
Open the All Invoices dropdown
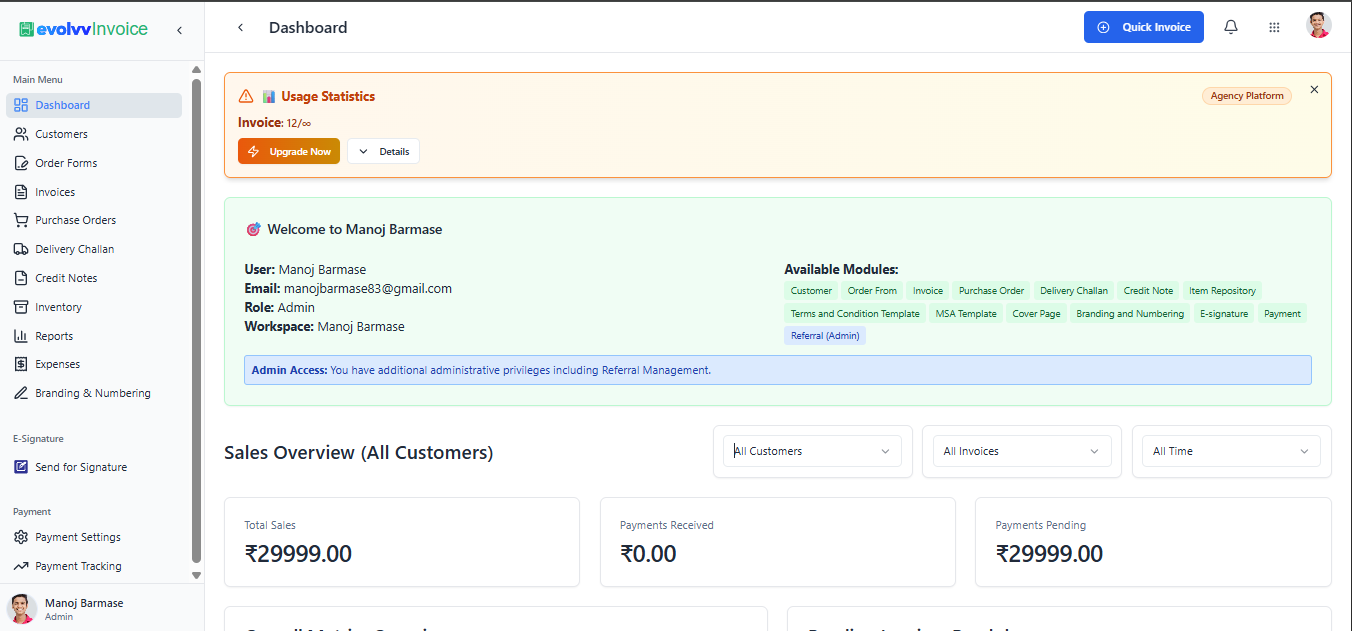[x=1022, y=451]
